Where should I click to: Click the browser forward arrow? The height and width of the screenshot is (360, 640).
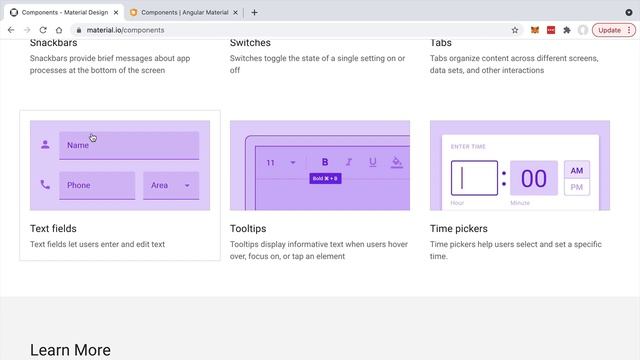click(x=27, y=30)
